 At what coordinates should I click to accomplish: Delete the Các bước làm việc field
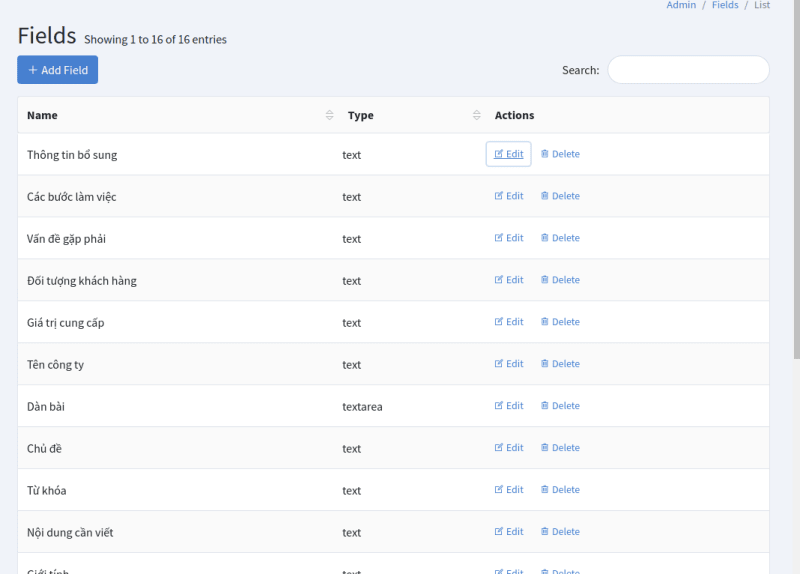click(x=560, y=196)
